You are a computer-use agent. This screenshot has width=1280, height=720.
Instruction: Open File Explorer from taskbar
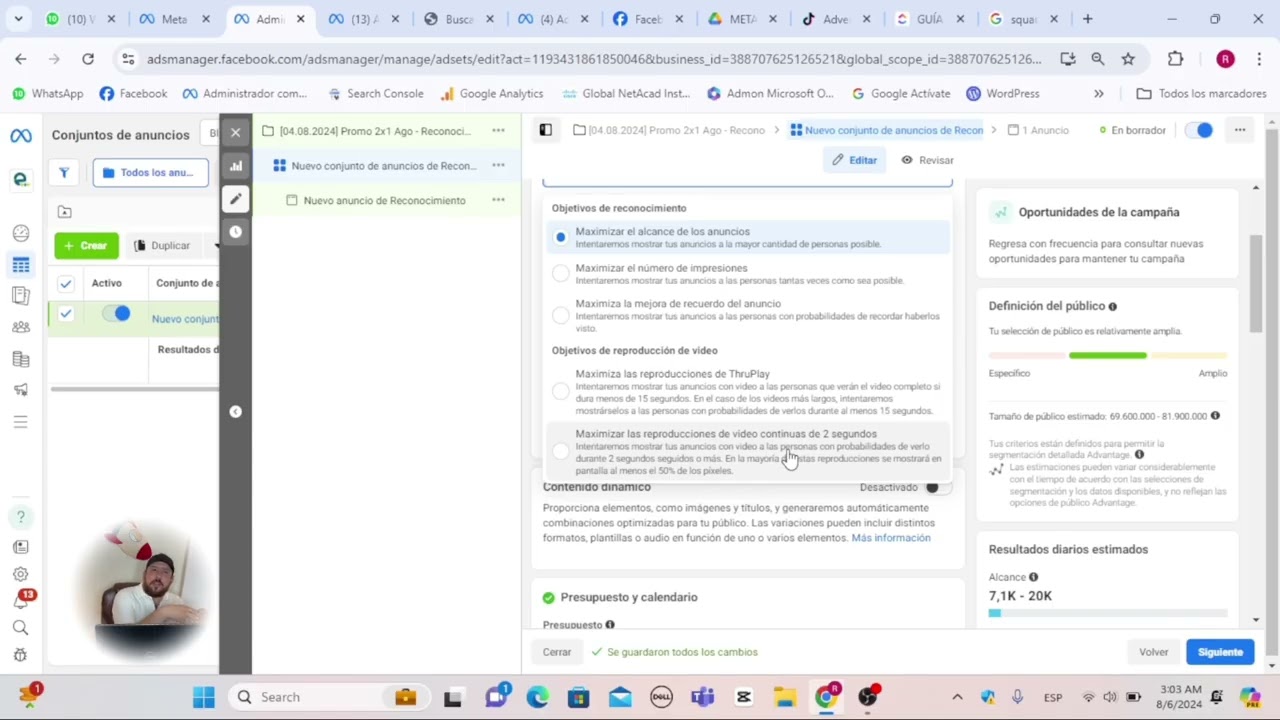click(784, 697)
